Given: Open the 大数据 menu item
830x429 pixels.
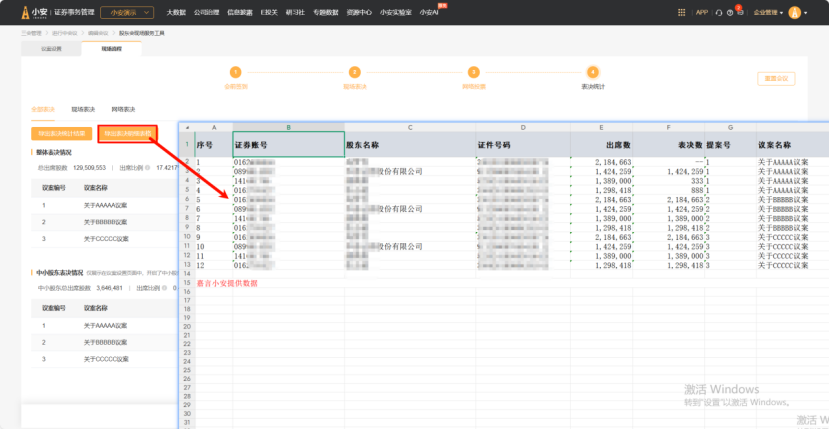Looking at the screenshot, I should point(175,12).
